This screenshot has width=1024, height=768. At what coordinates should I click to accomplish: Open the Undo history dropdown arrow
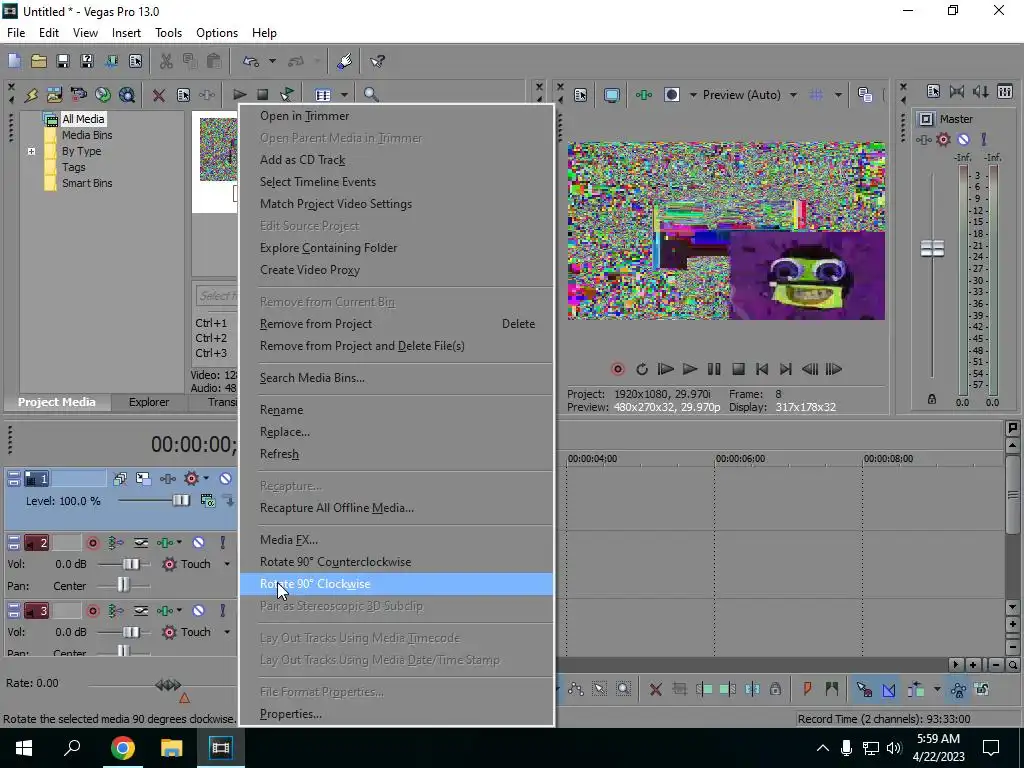tap(272, 61)
